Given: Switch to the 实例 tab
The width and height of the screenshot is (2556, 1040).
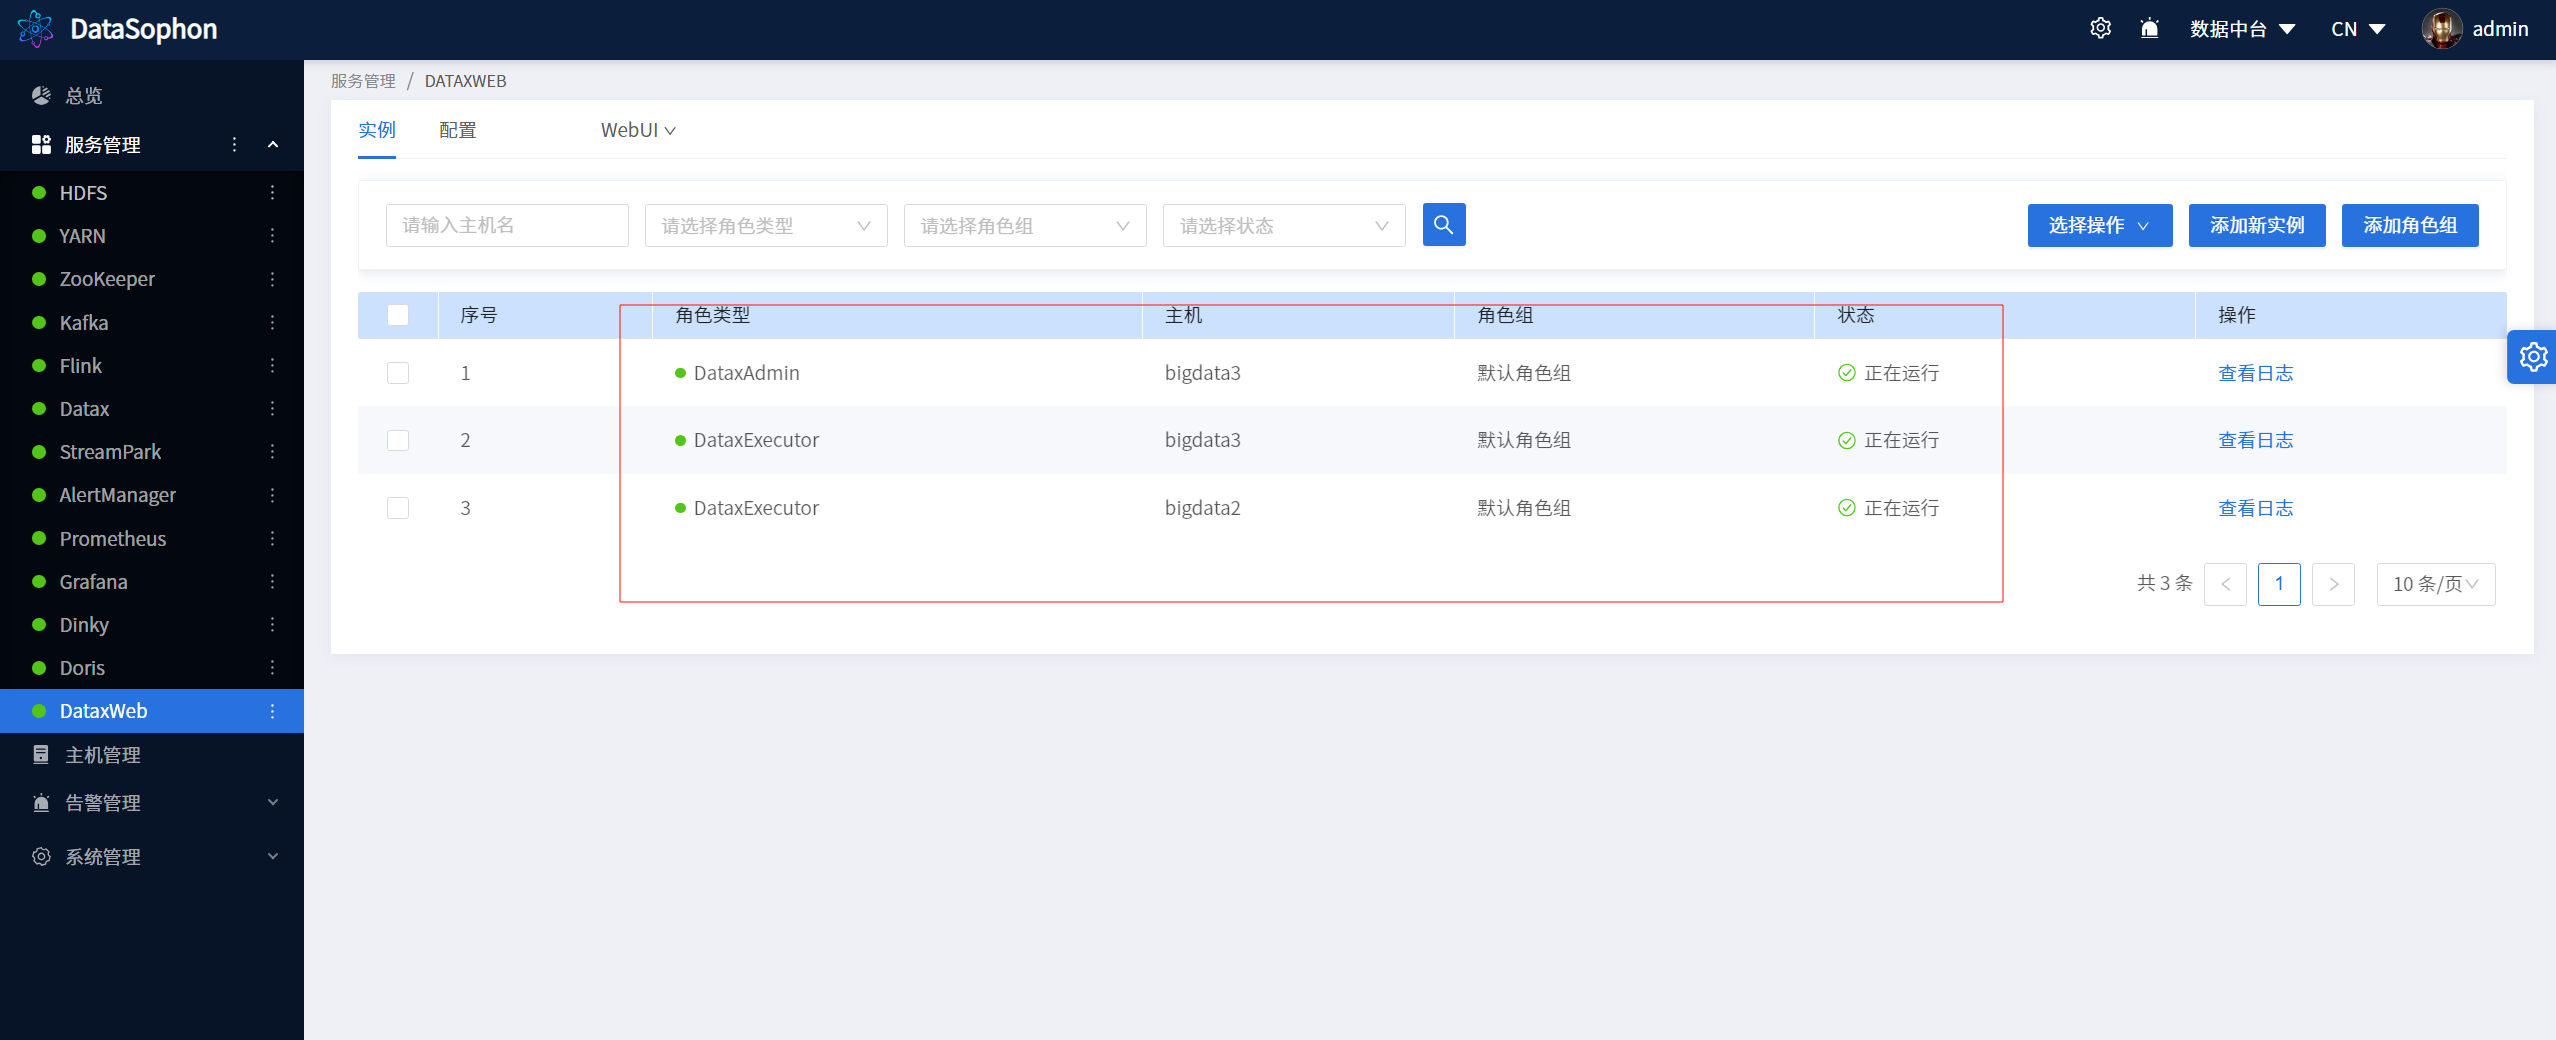Looking at the screenshot, I should pyautogui.click(x=377, y=130).
